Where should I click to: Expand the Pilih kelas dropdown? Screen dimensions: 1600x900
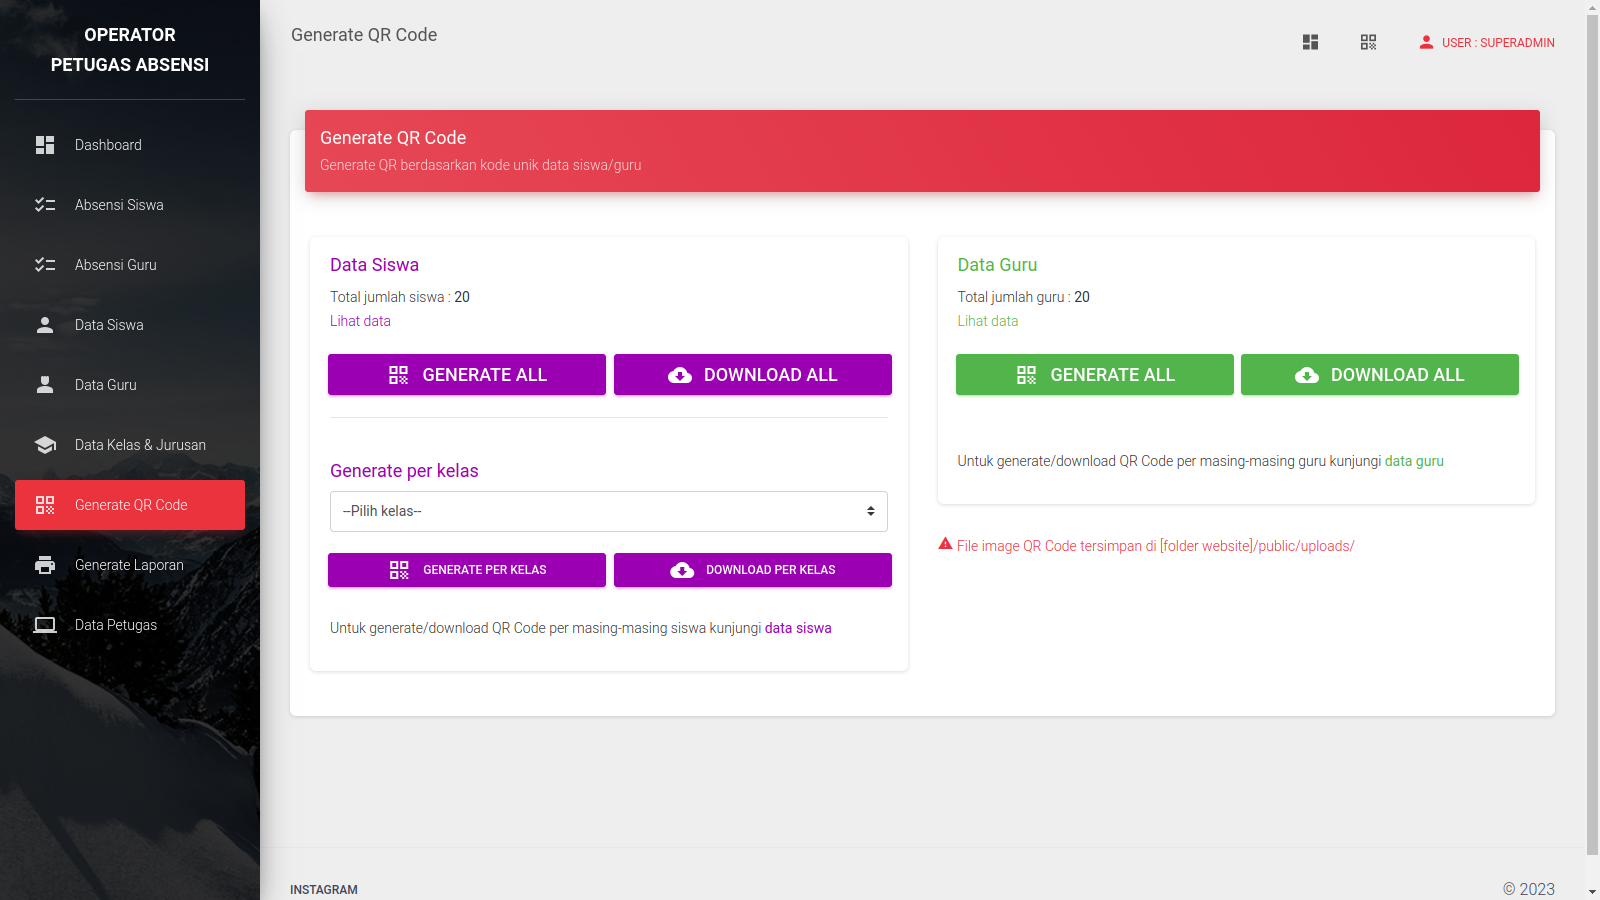pyautogui.click(x=608, y=511)
